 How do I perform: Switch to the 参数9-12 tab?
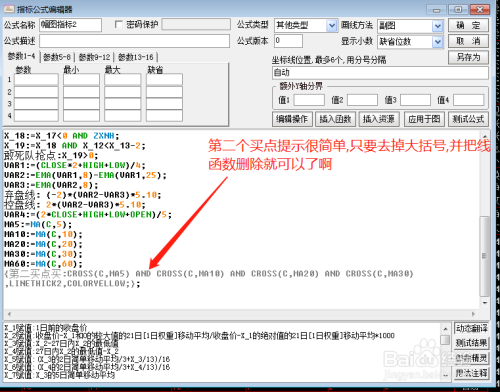[x=94, y=57]
